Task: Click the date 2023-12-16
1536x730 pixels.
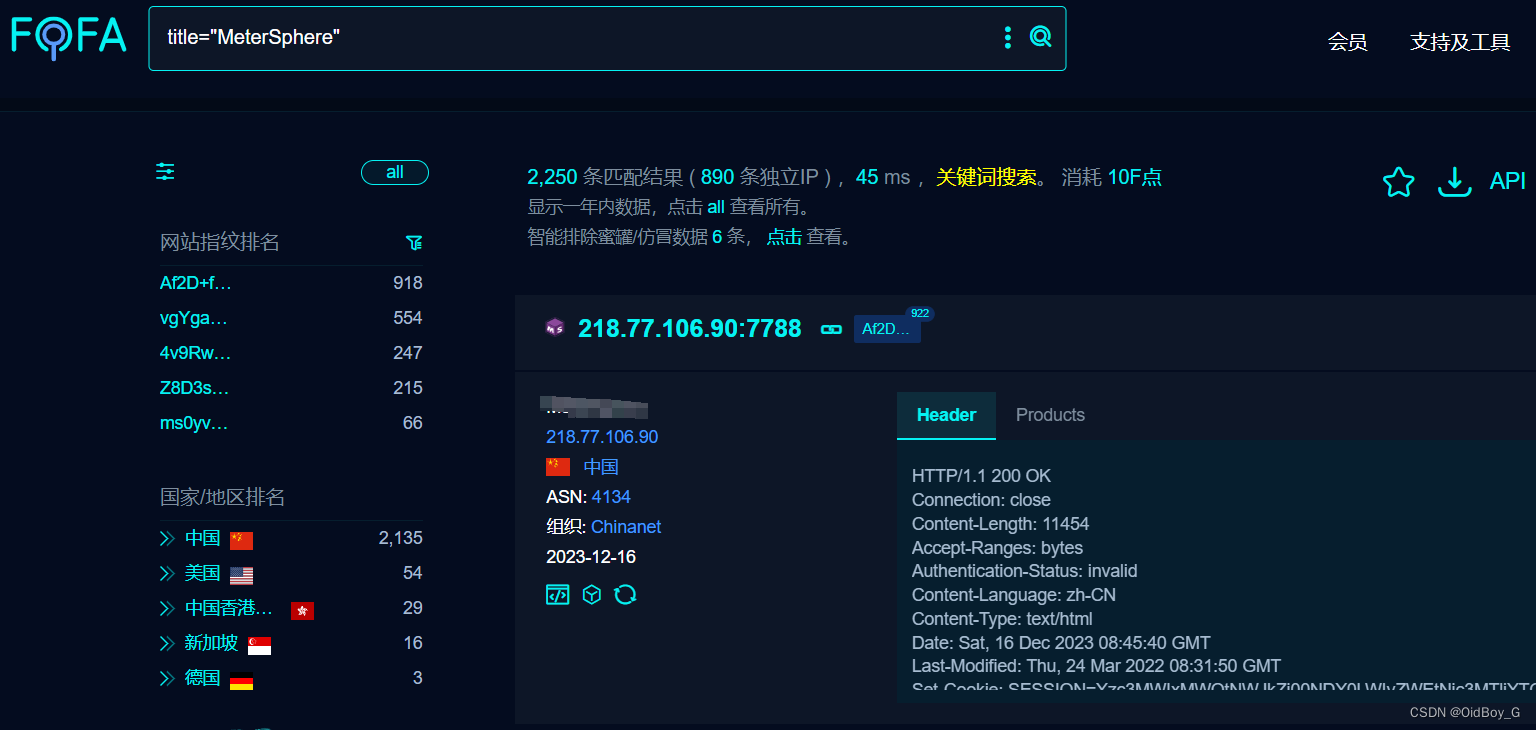Action: click(591, 557)
